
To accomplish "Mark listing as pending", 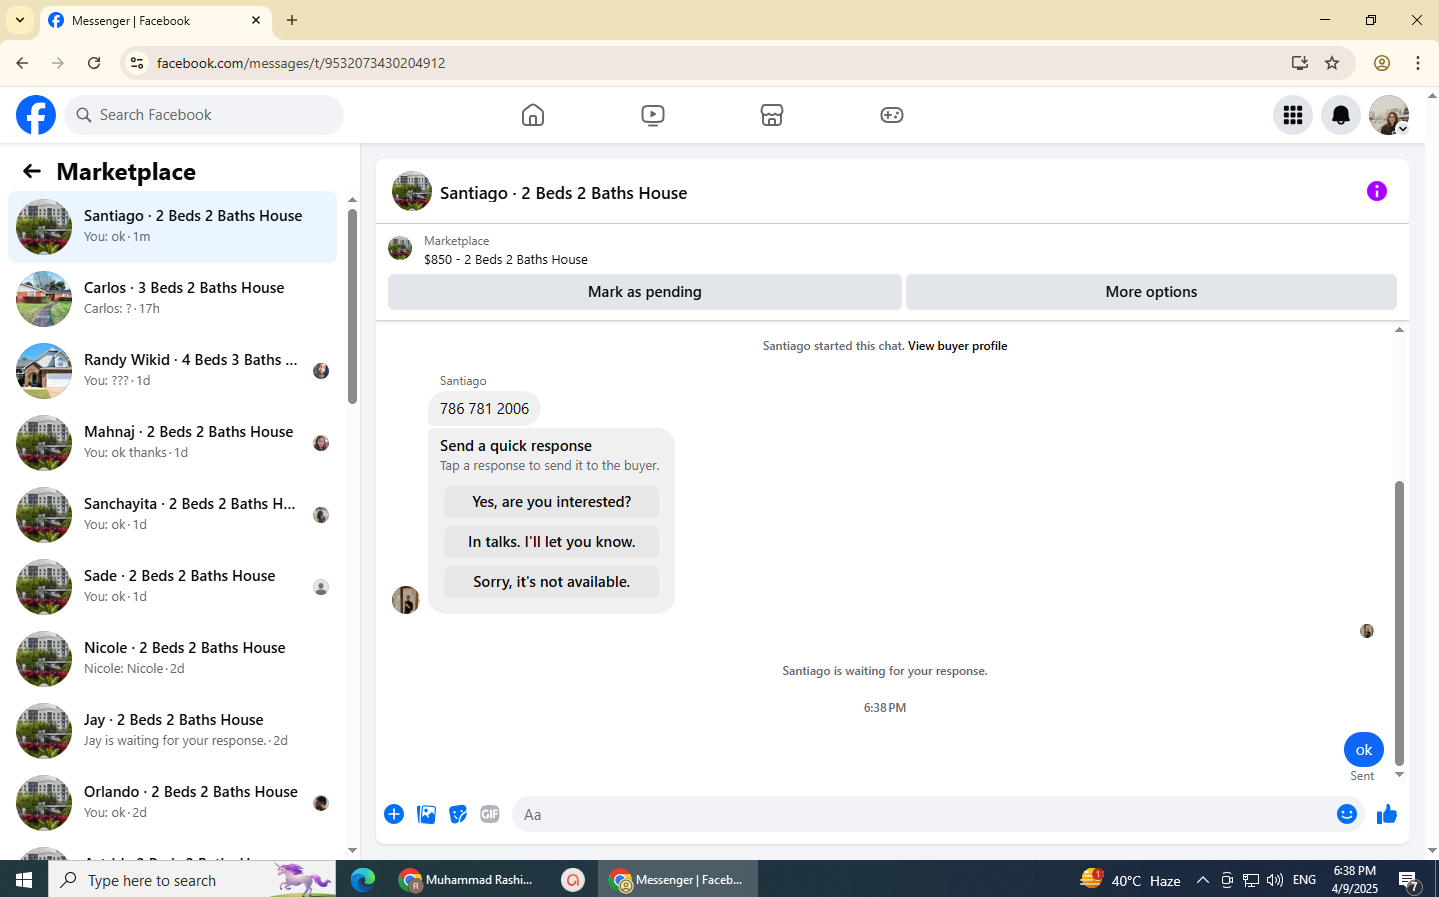I will (x=645, y=292).
